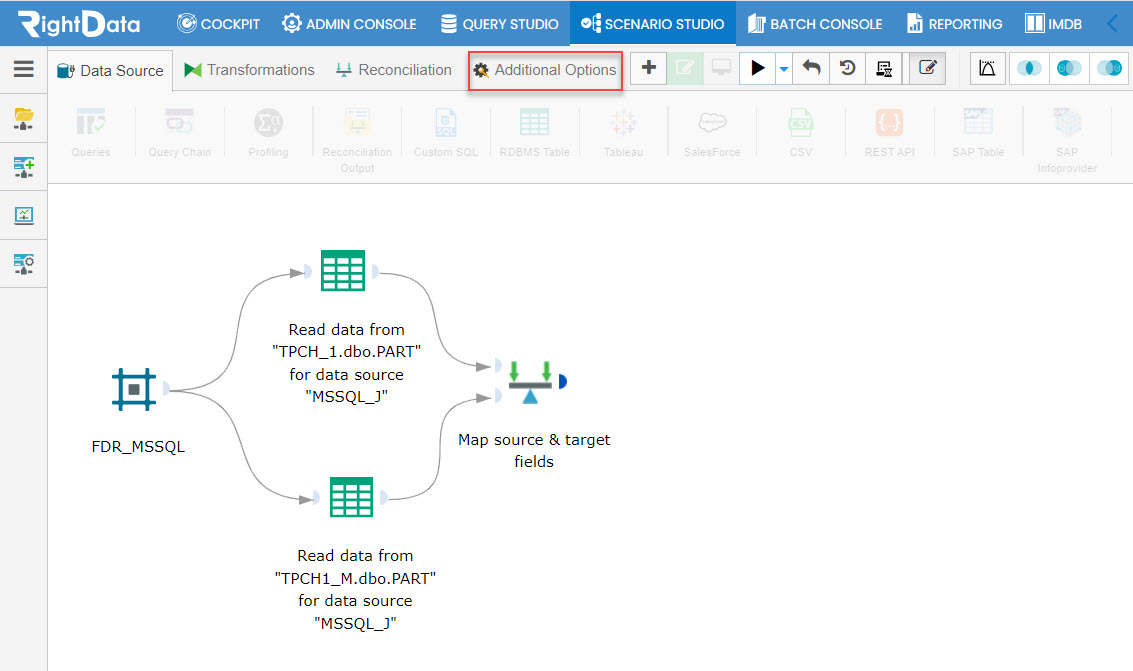Run the scenario with play button
1133x671 pixels.
757,68
